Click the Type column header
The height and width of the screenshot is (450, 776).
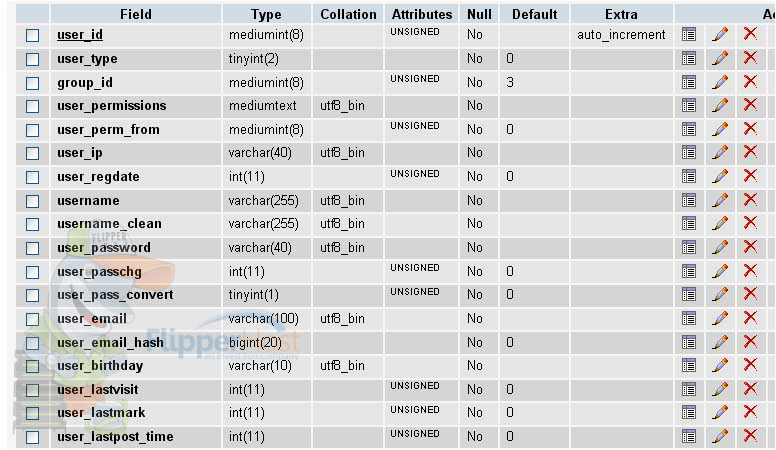click(x=266, y=14)
